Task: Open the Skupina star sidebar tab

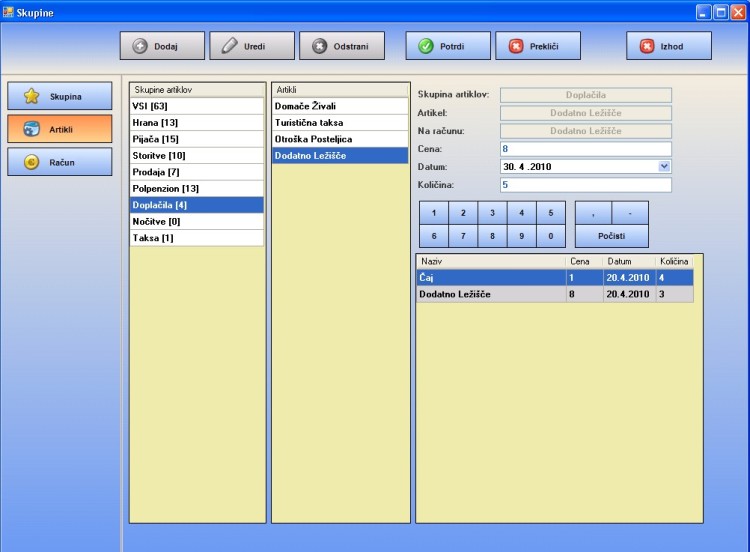Action: point(59,97)
